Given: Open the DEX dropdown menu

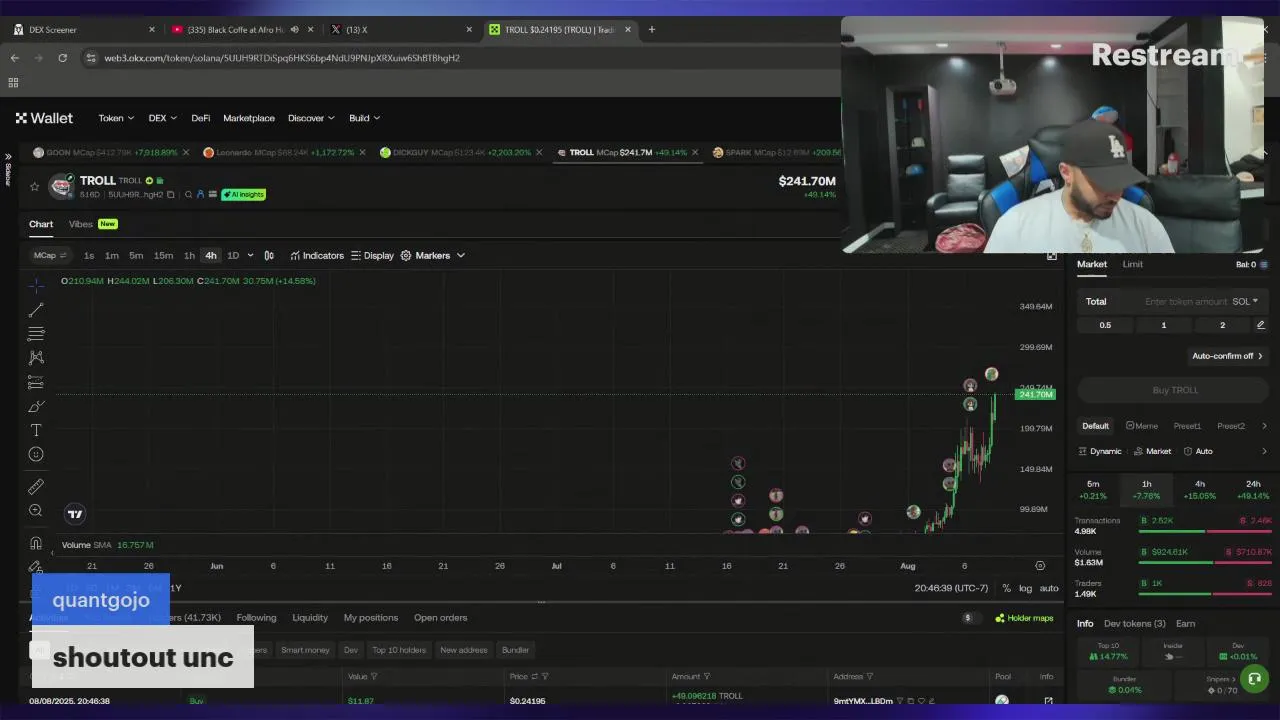Looking at the screenshot, I should click(x=162, y=118).
